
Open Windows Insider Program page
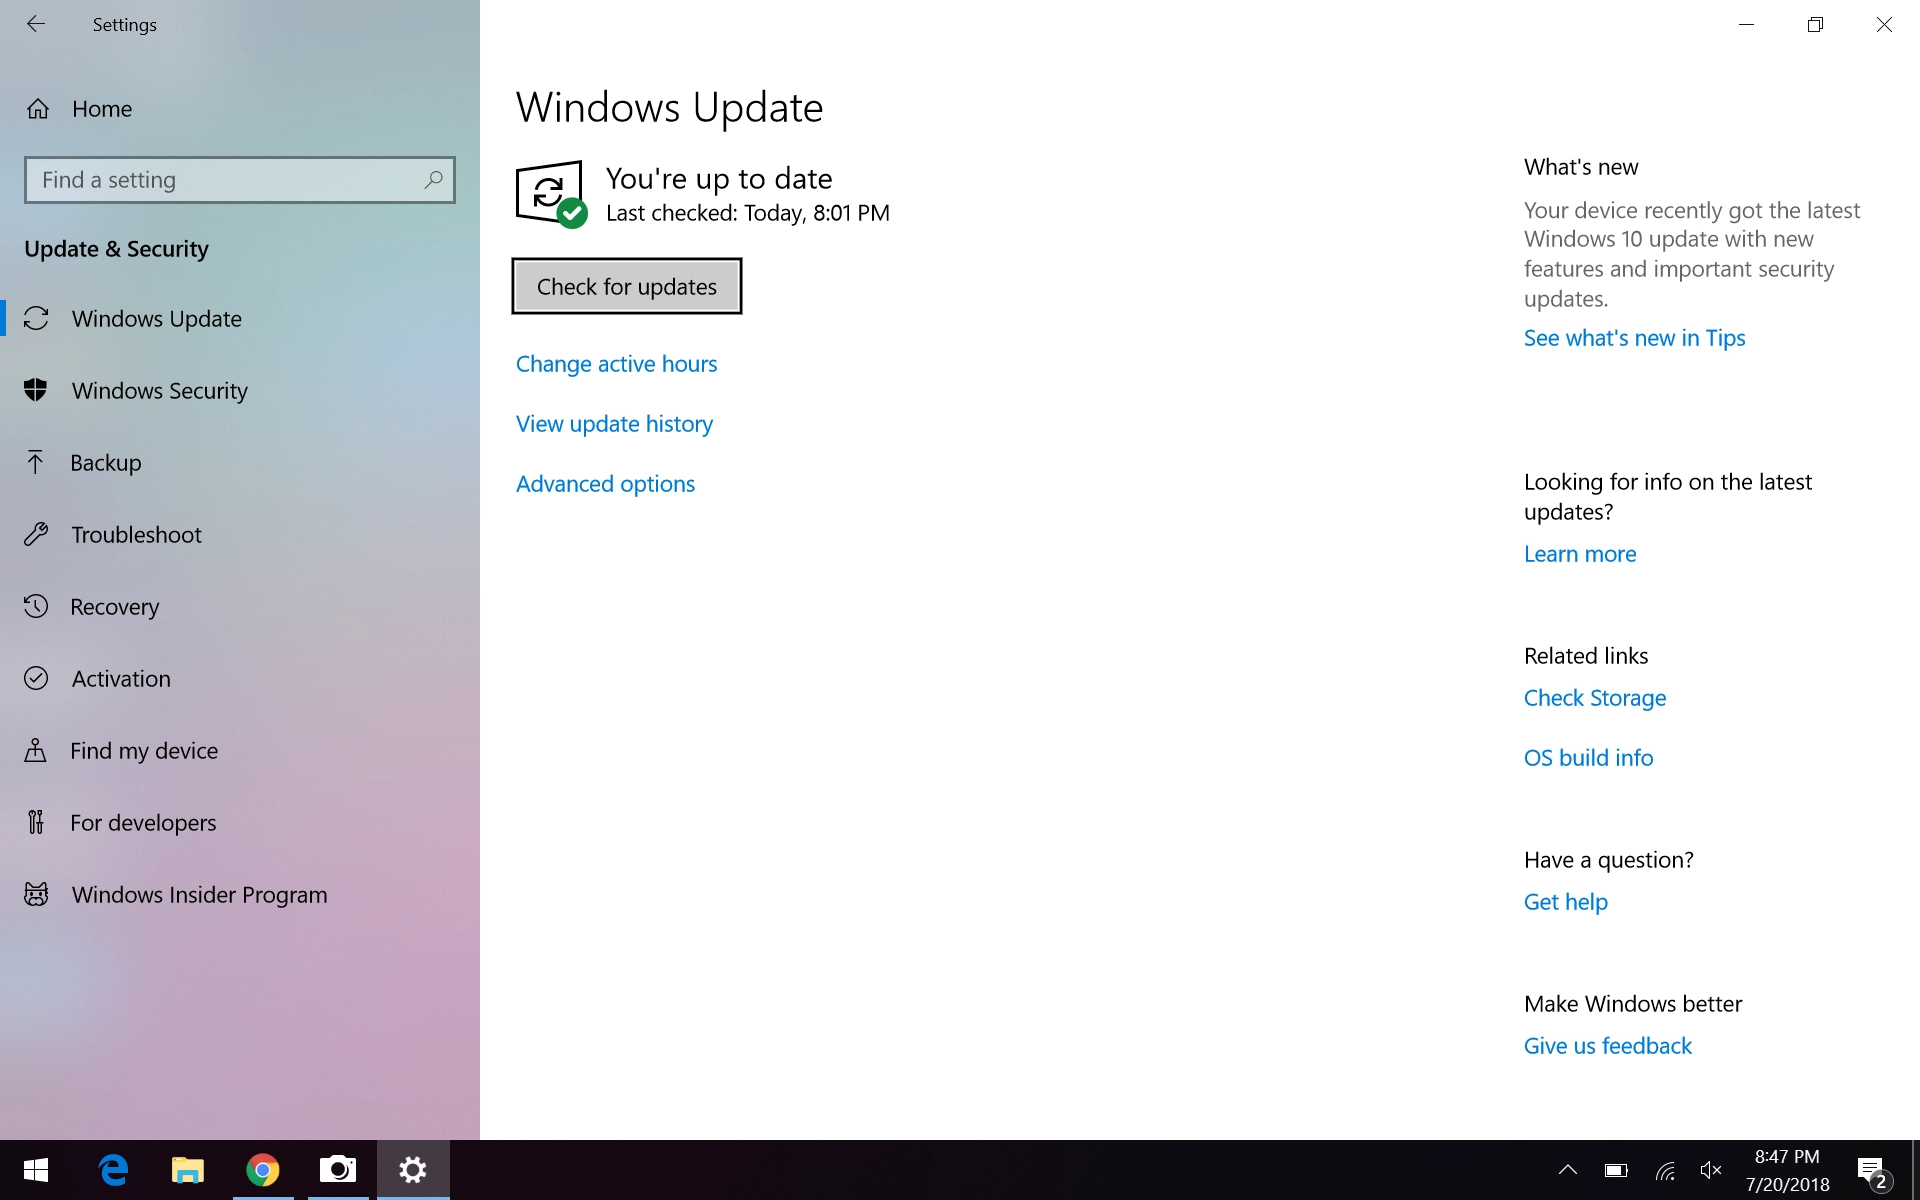click(240, 894)
